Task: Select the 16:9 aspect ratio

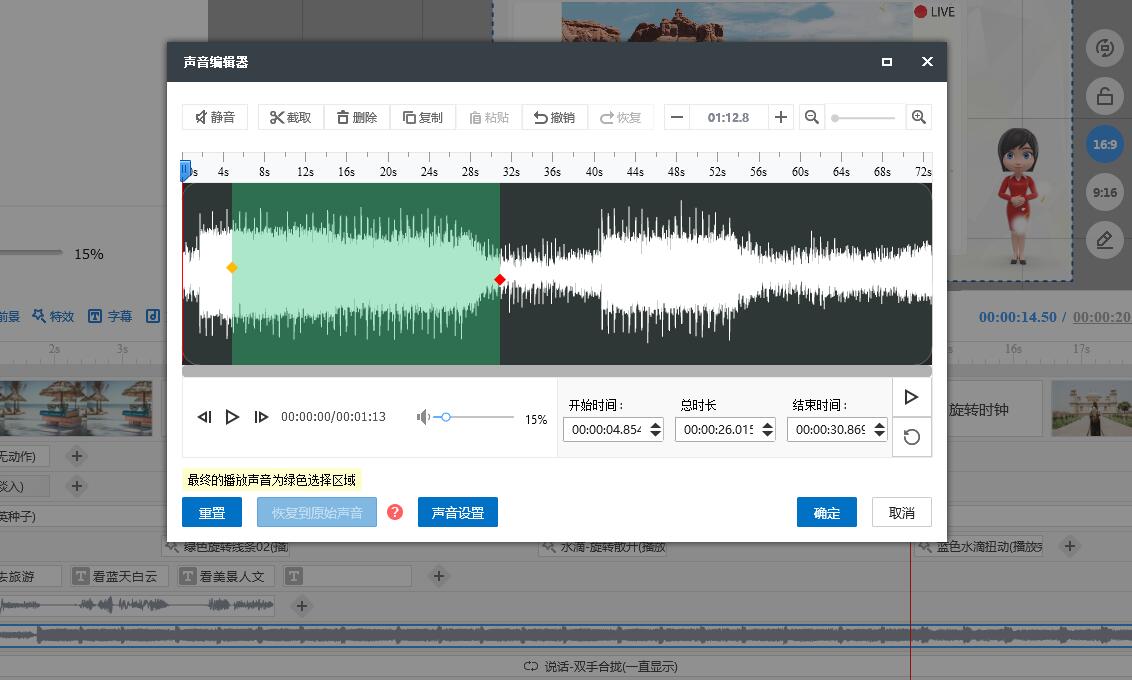Action: (1104, 144)
